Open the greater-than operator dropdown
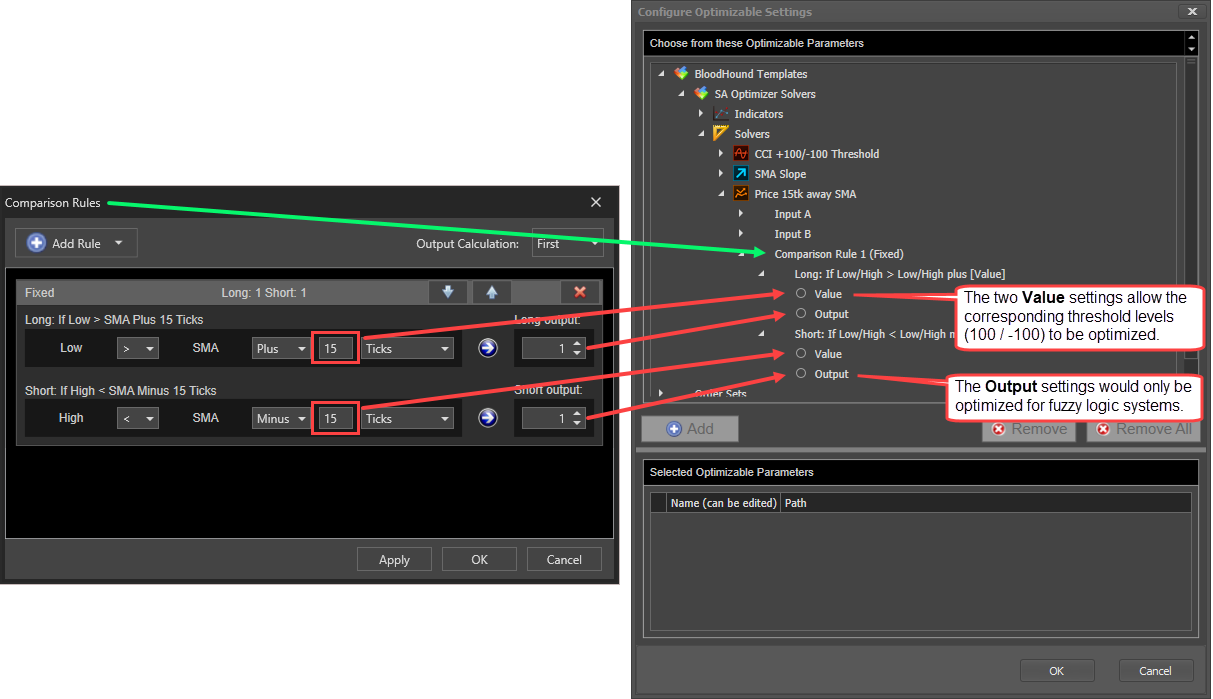Screen dimensions: 1213x699 point(138,348)
